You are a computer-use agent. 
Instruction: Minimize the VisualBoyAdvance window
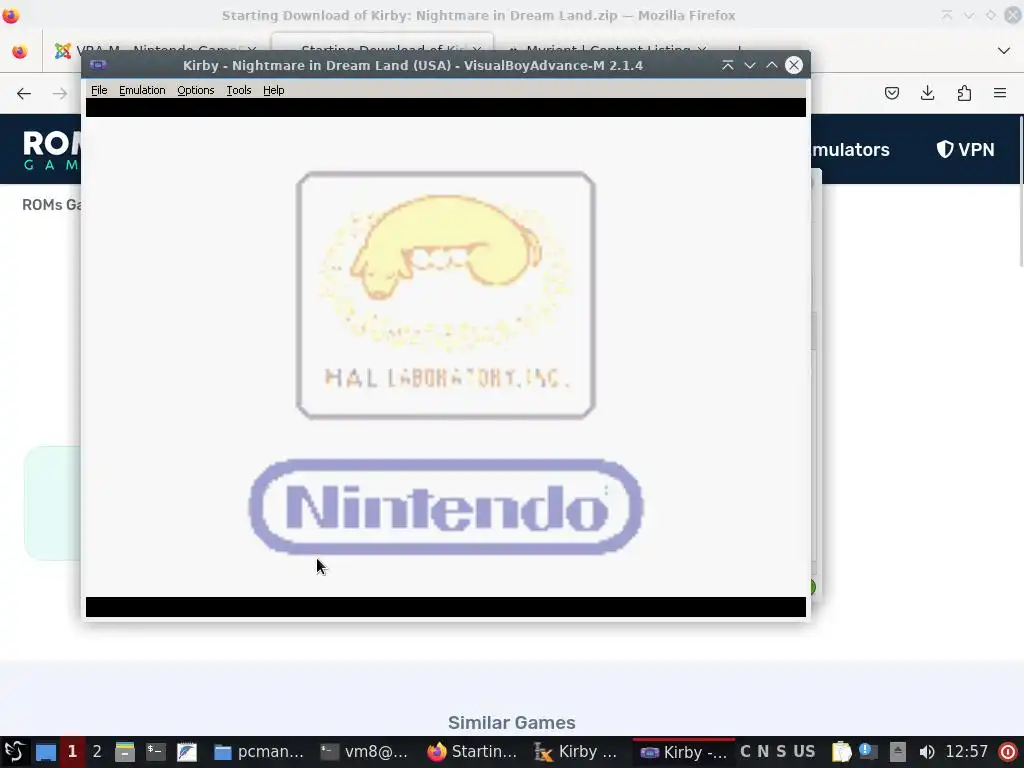pos(750,65)
